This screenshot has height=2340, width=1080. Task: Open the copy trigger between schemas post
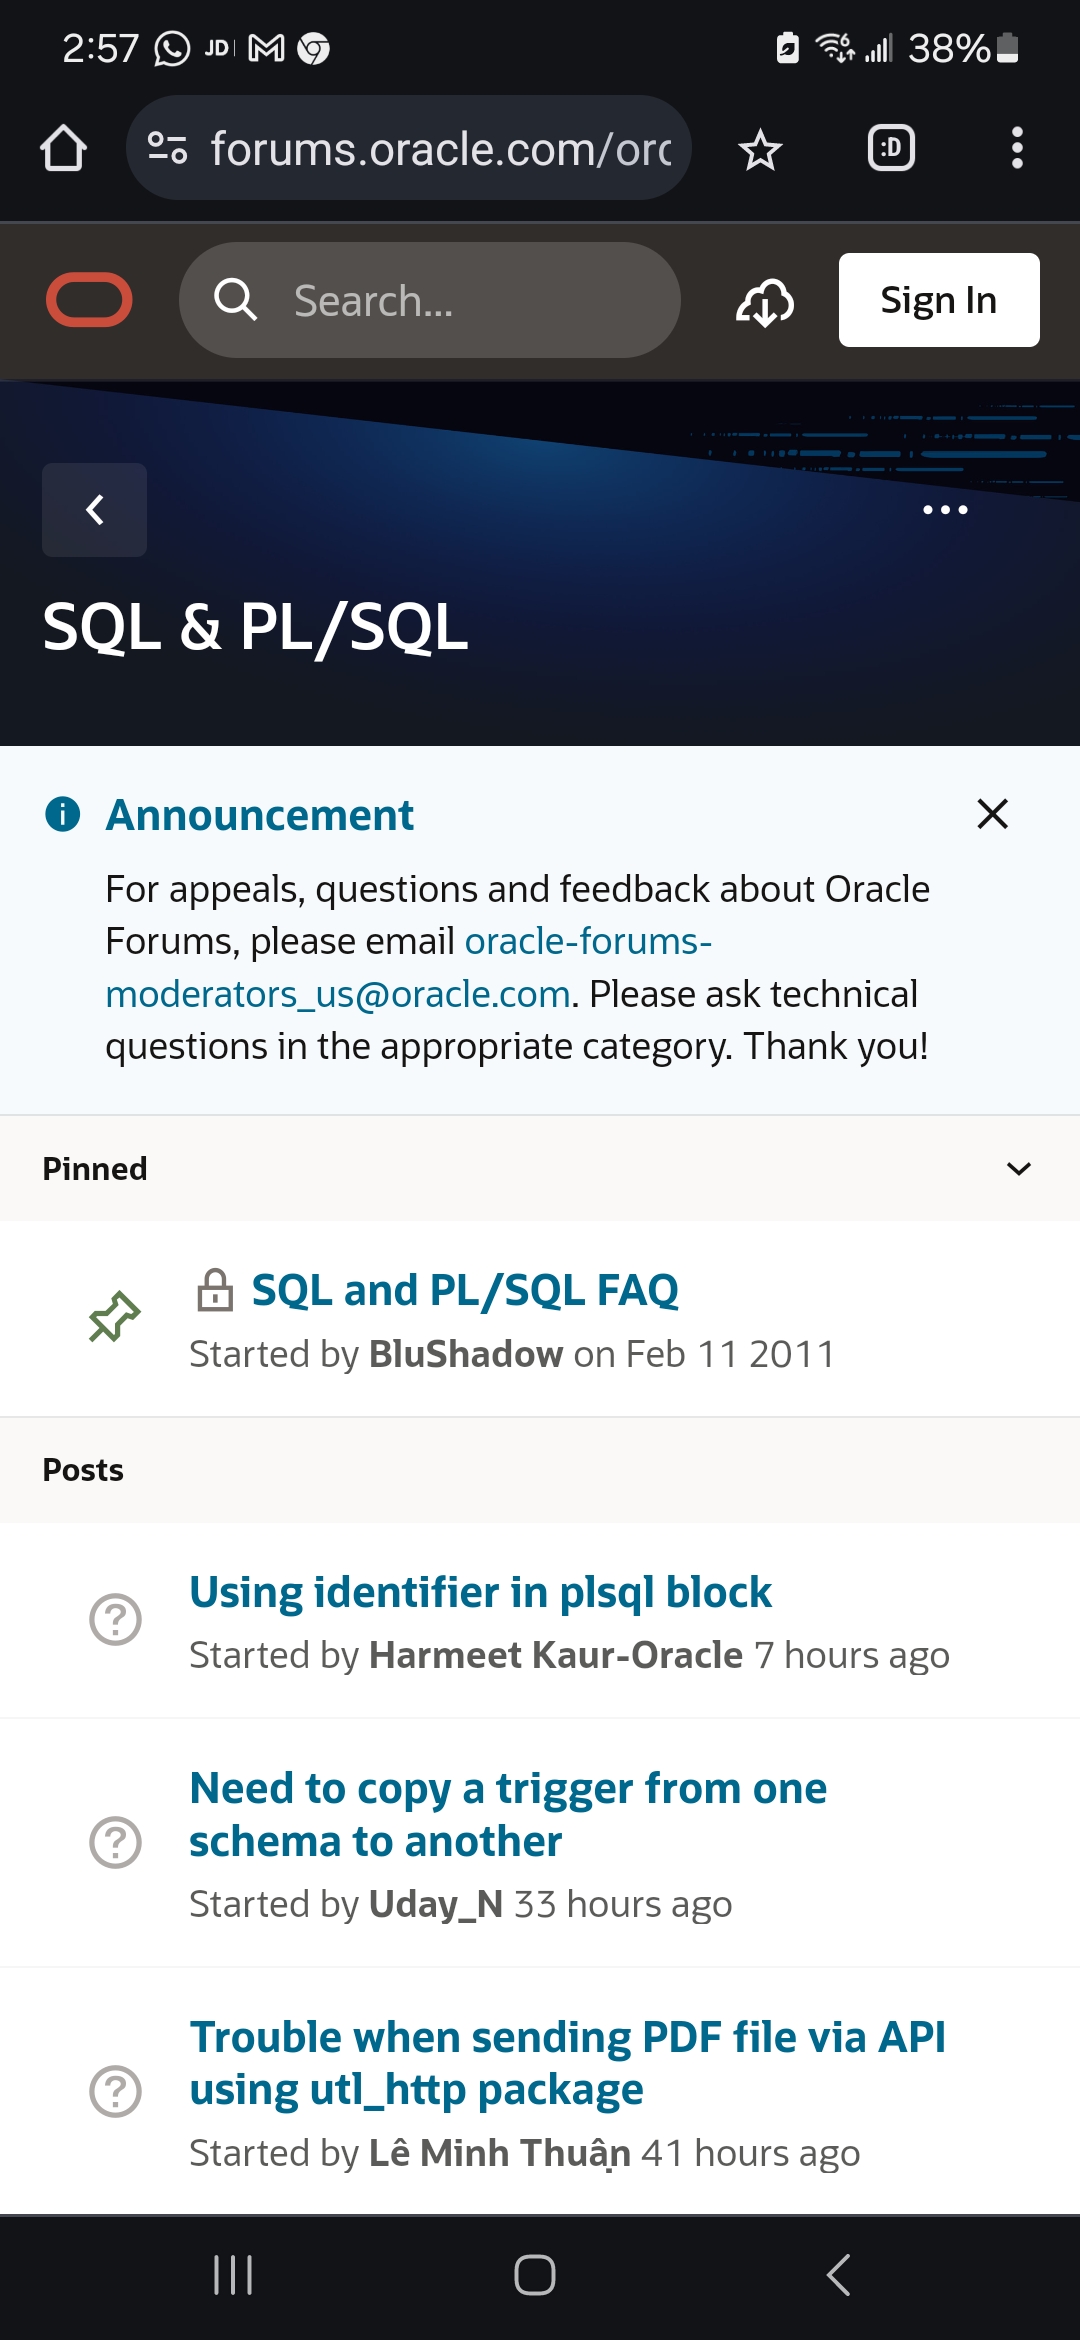coord(507,1814)
